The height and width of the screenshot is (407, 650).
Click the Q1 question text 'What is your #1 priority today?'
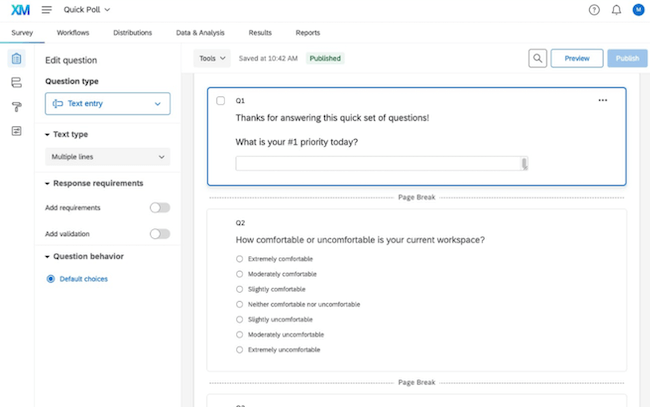click(x=296, y=142)
